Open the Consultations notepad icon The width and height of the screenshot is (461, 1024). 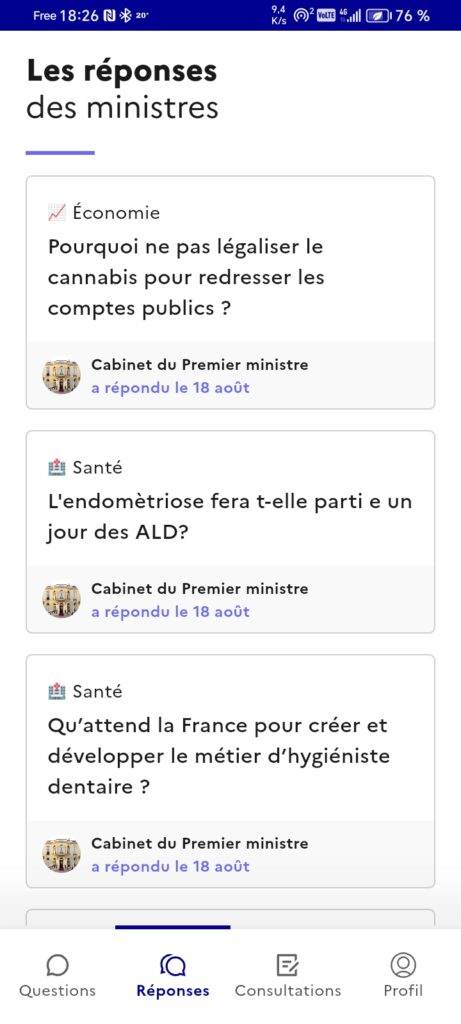click(x=288, y=965)
